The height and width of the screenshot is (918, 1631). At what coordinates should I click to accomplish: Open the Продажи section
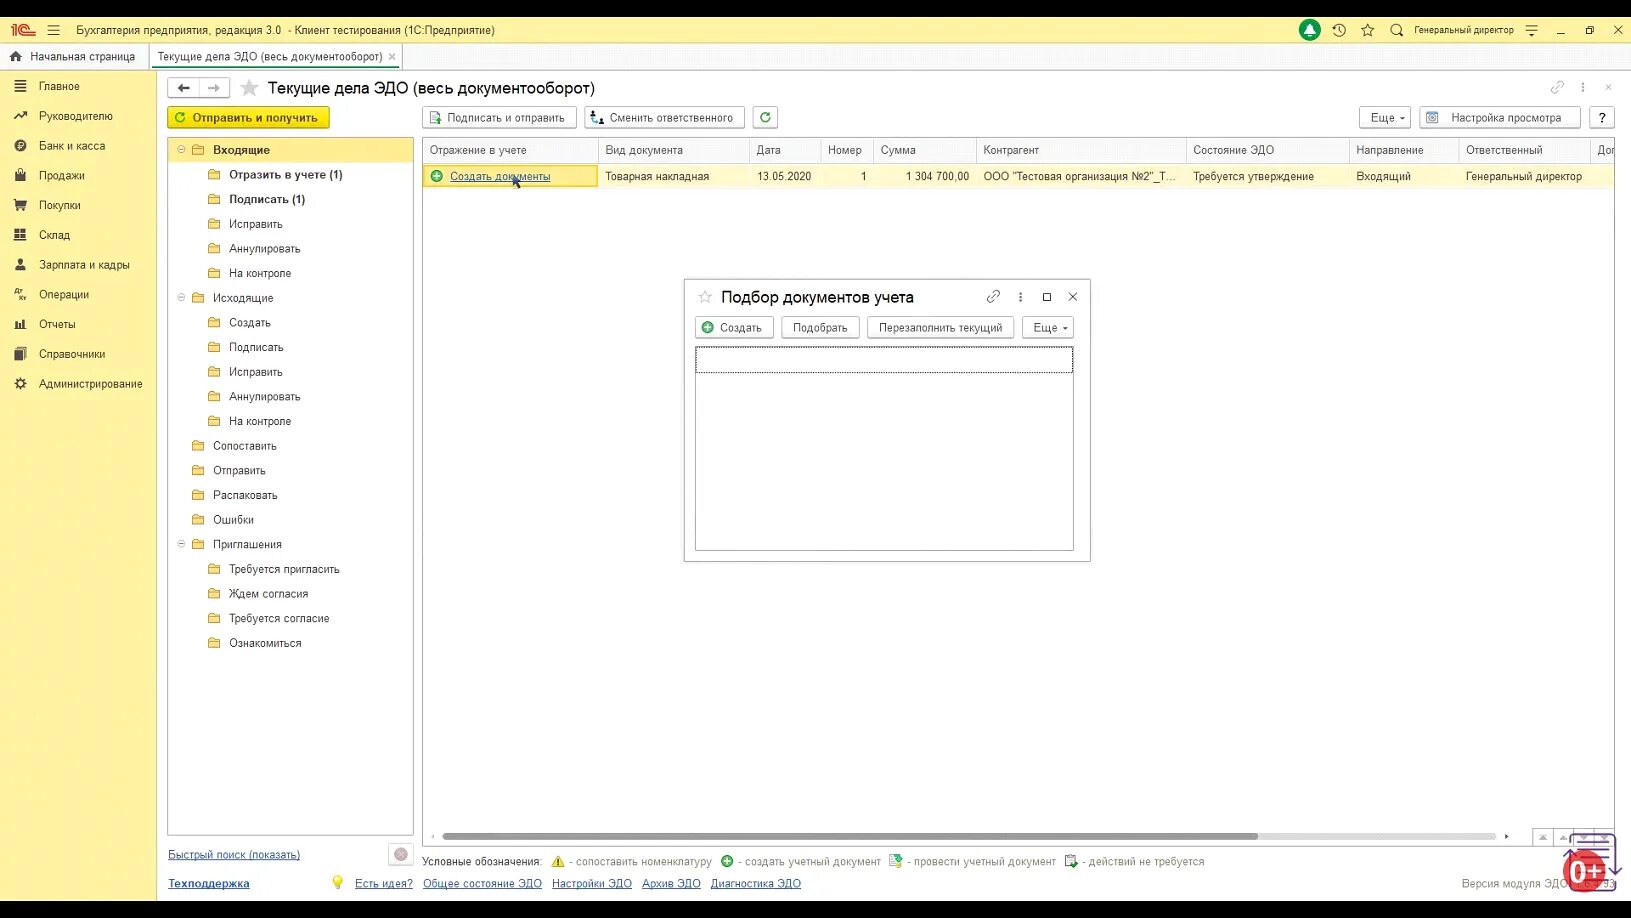(62, 176)
